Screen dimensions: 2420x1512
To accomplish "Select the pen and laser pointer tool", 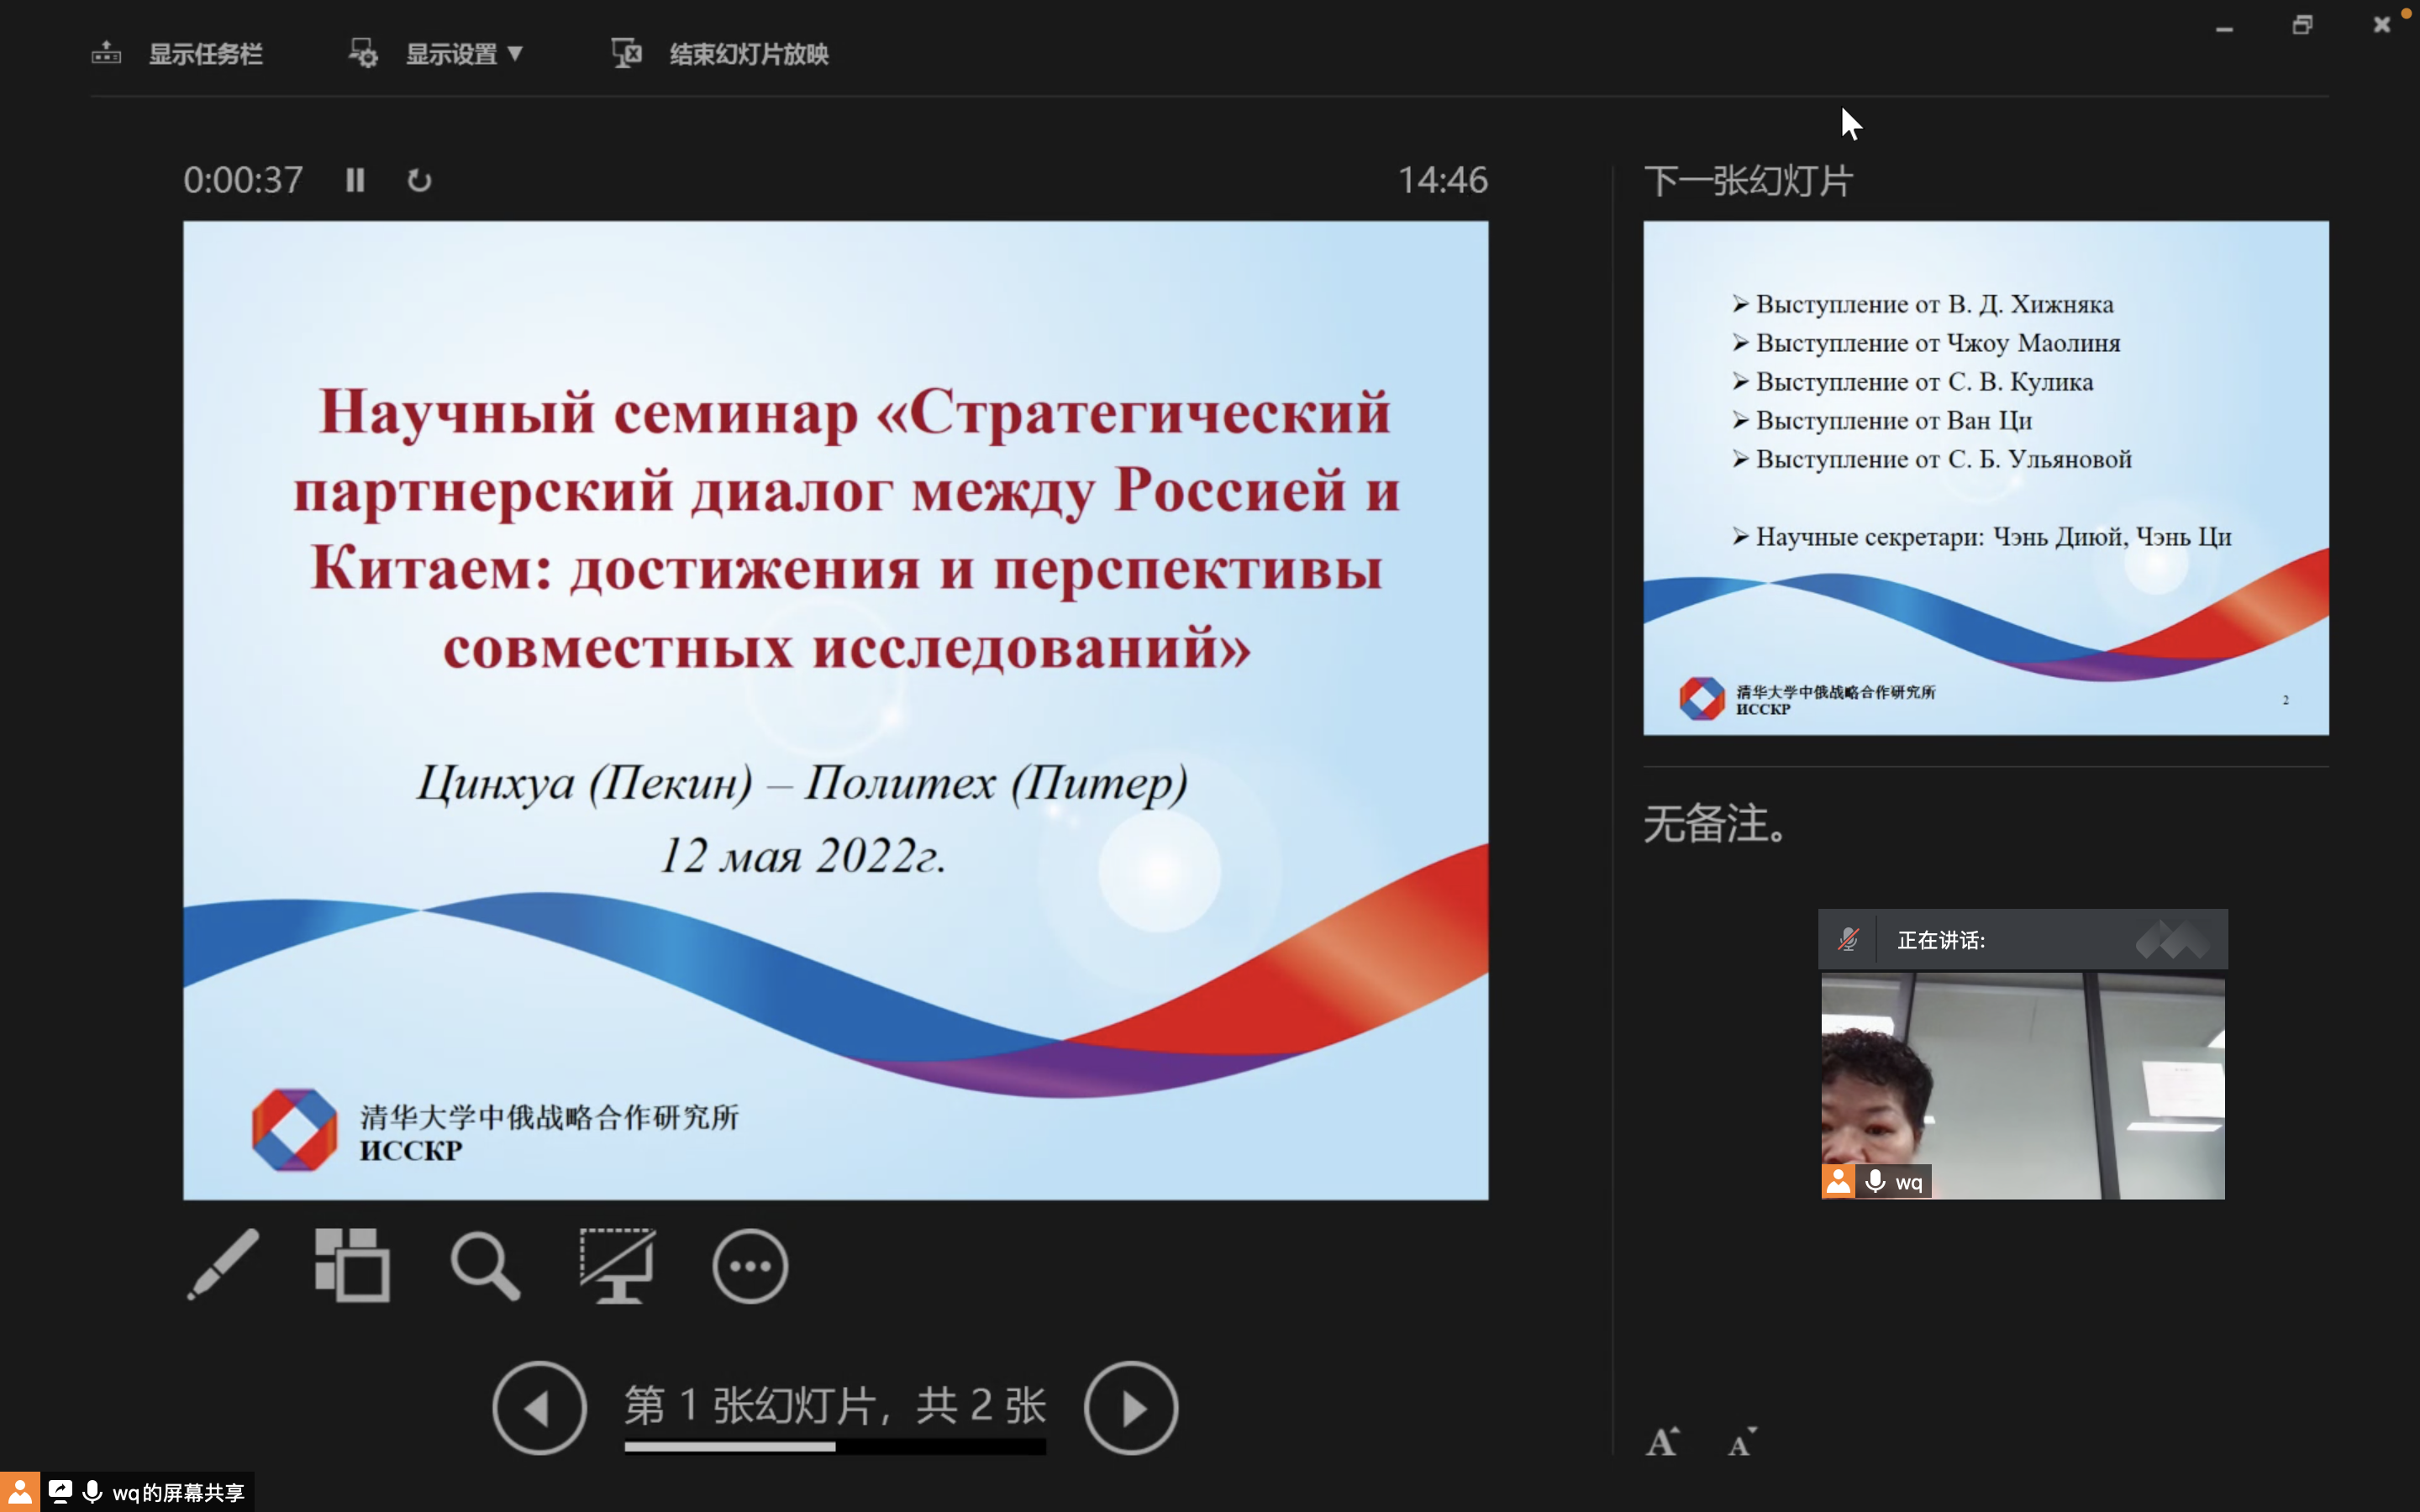I will [x=223, y=1265].
